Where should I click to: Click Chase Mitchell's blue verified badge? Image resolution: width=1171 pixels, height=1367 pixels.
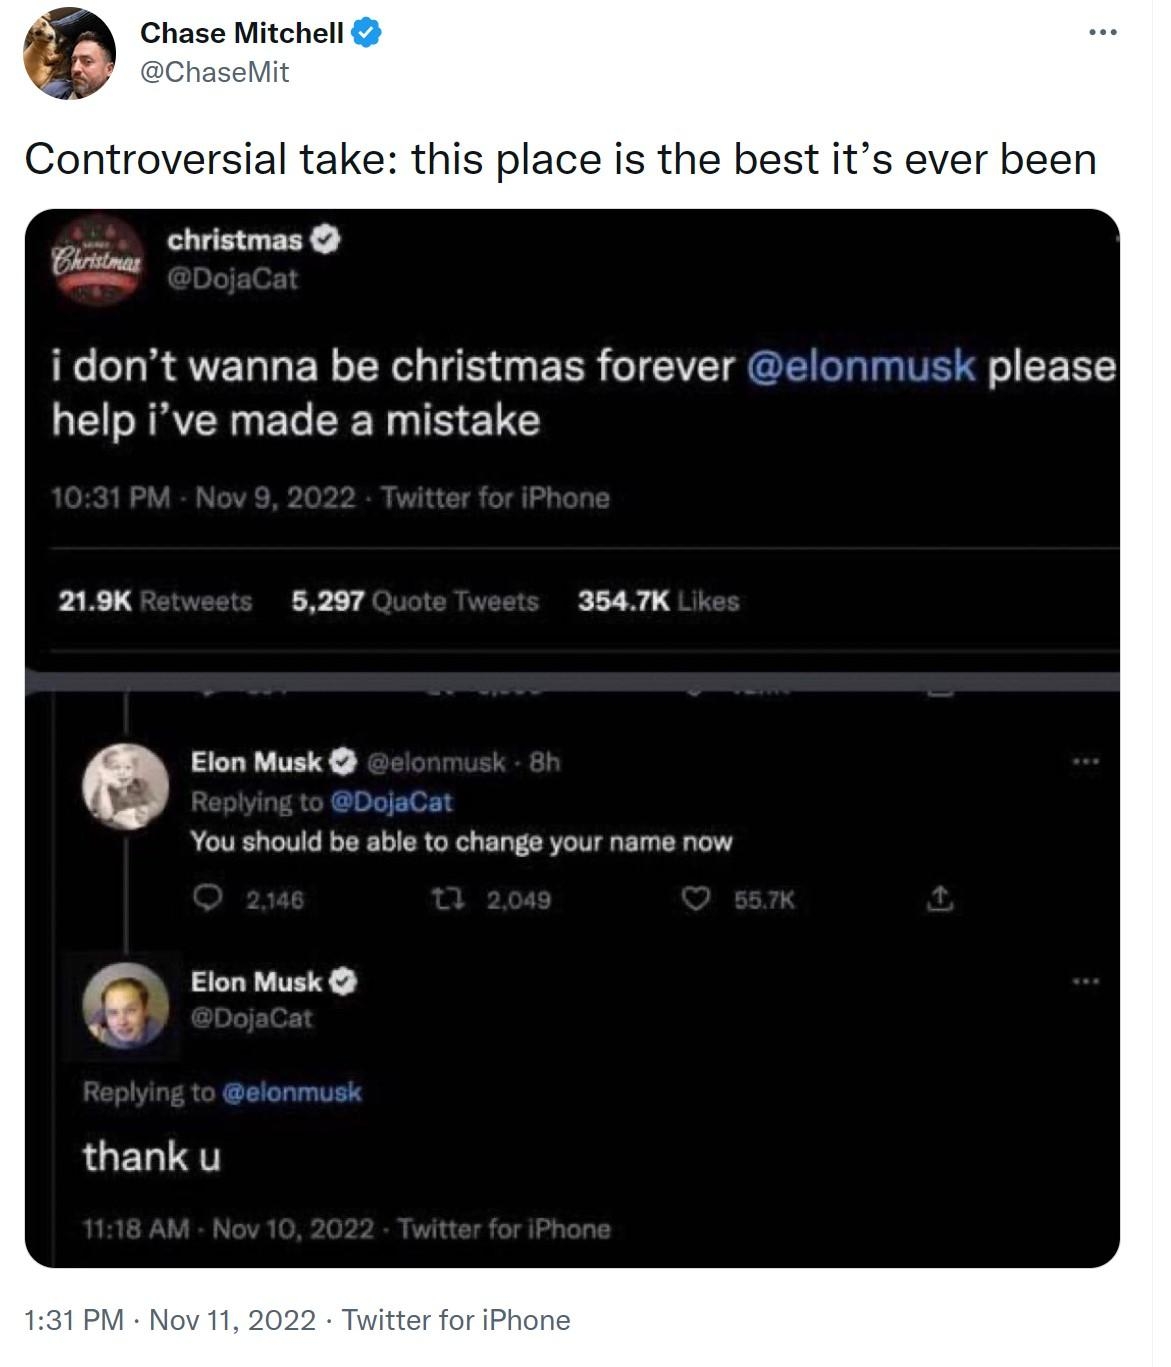366,33
